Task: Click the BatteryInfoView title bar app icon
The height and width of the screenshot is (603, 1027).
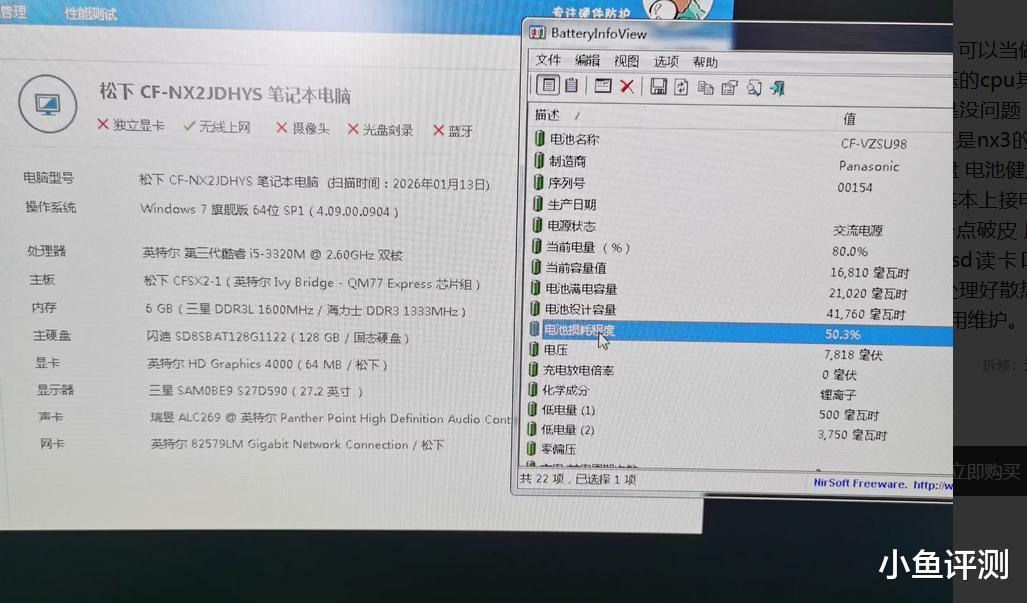Action: (537, 32)
